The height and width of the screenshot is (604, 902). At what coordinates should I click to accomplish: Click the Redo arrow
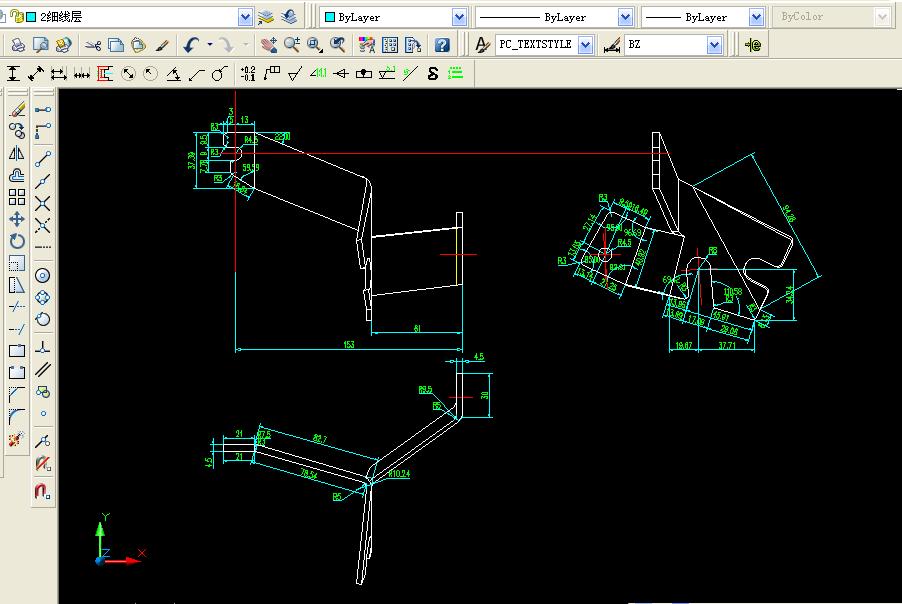coord(227,44)
